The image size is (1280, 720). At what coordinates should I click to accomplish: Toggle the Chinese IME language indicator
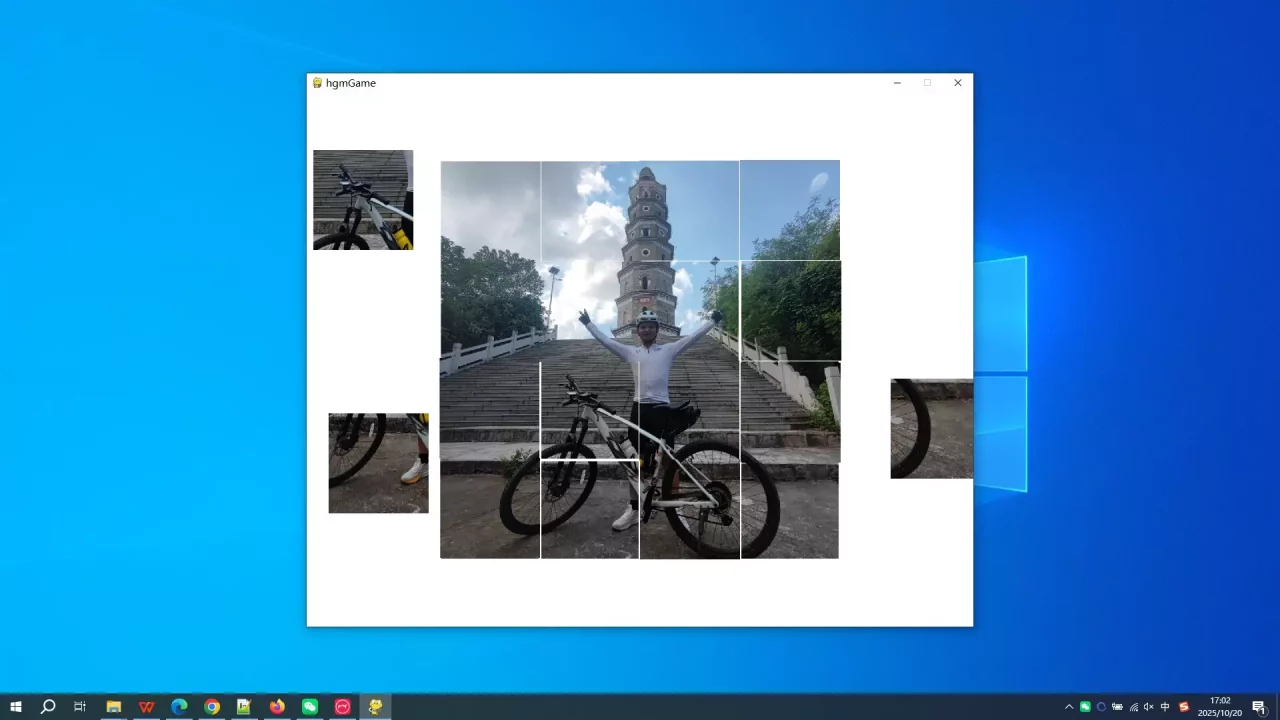(1165, 707)
